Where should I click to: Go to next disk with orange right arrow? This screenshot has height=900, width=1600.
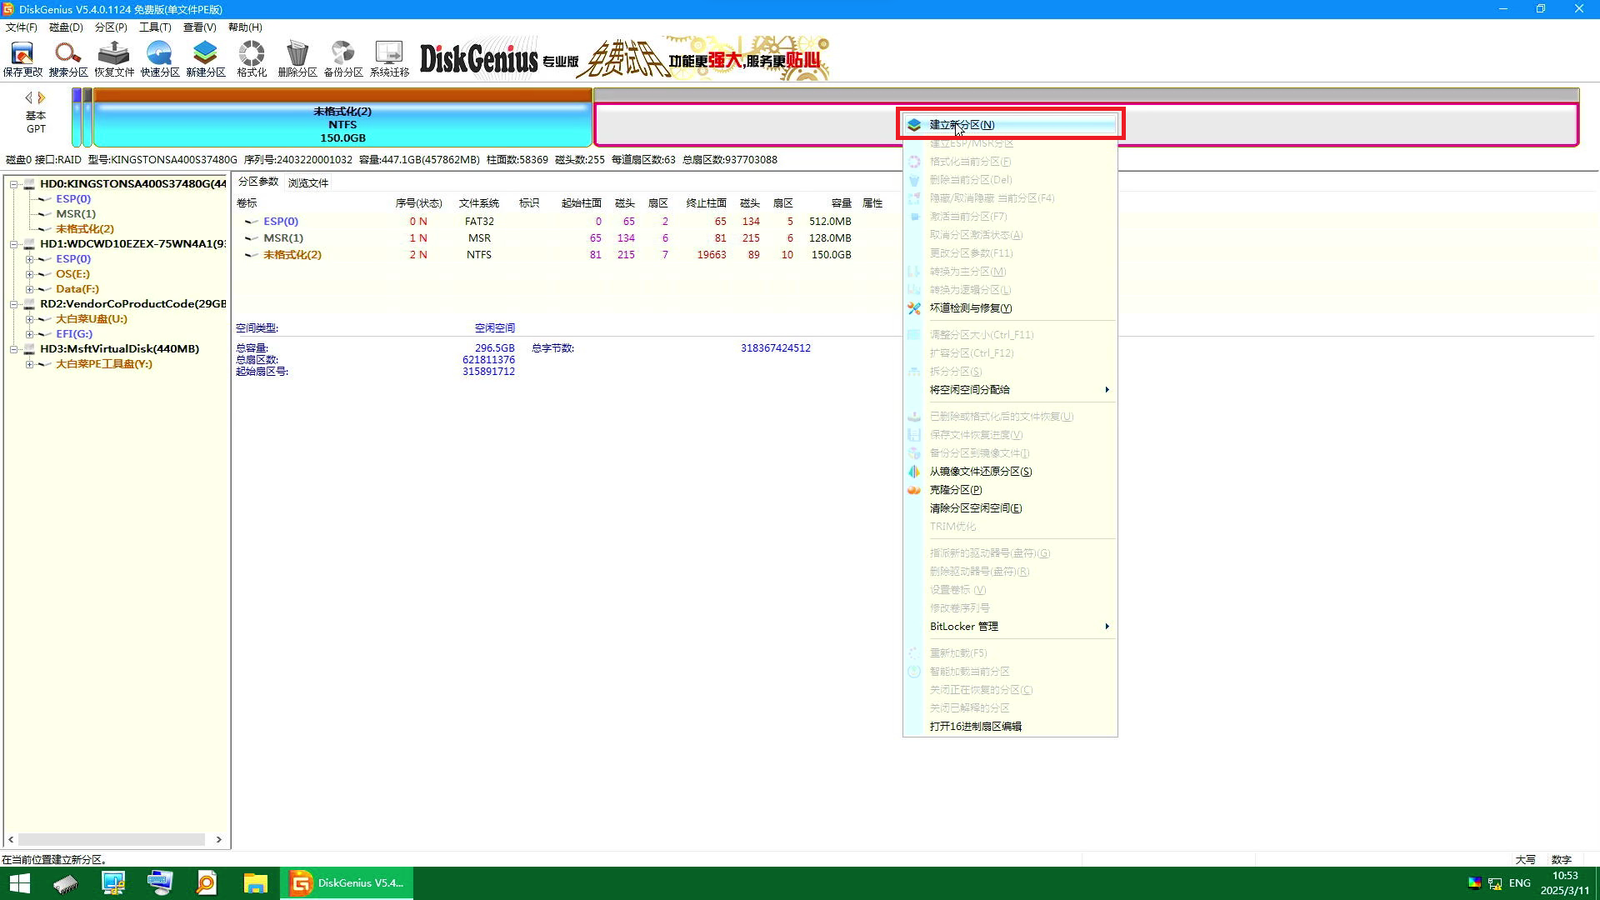41,98
